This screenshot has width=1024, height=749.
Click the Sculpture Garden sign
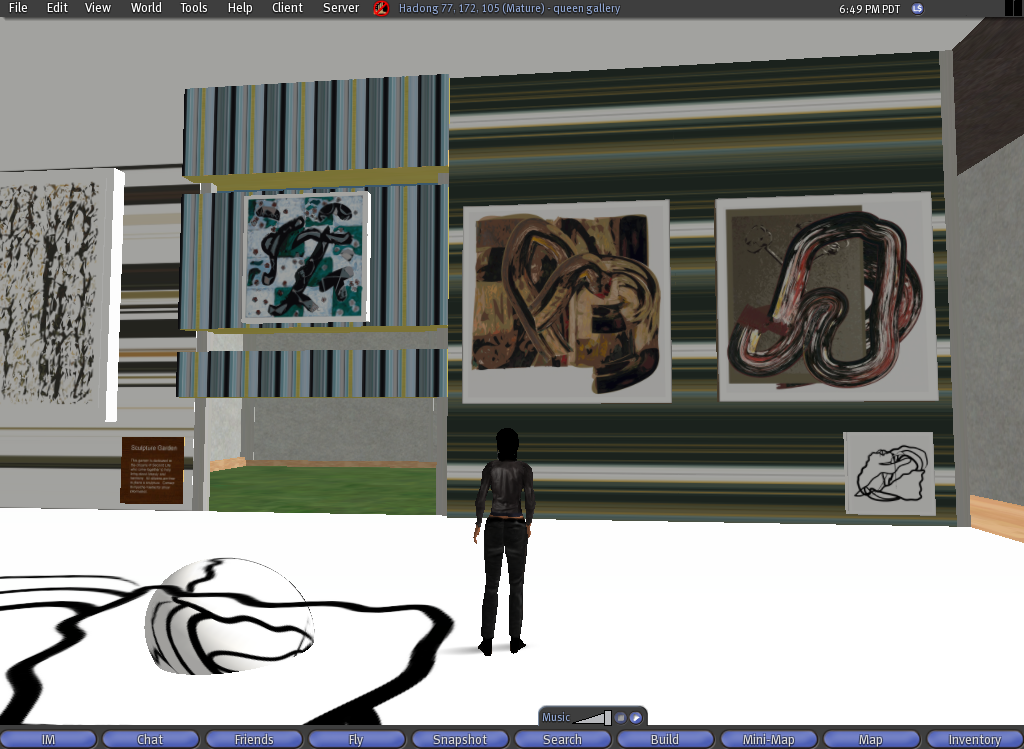[x=152, y=470]
